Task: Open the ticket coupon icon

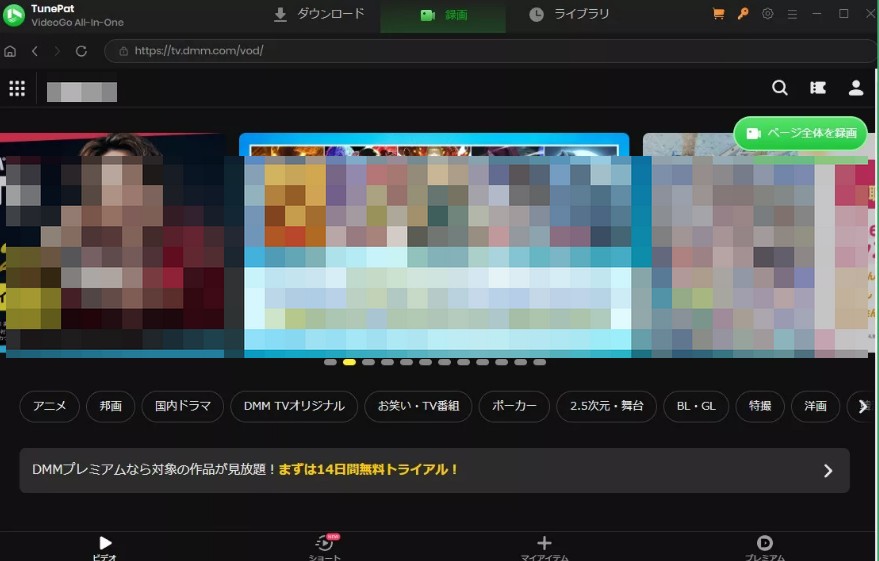Action: point(818,87)
